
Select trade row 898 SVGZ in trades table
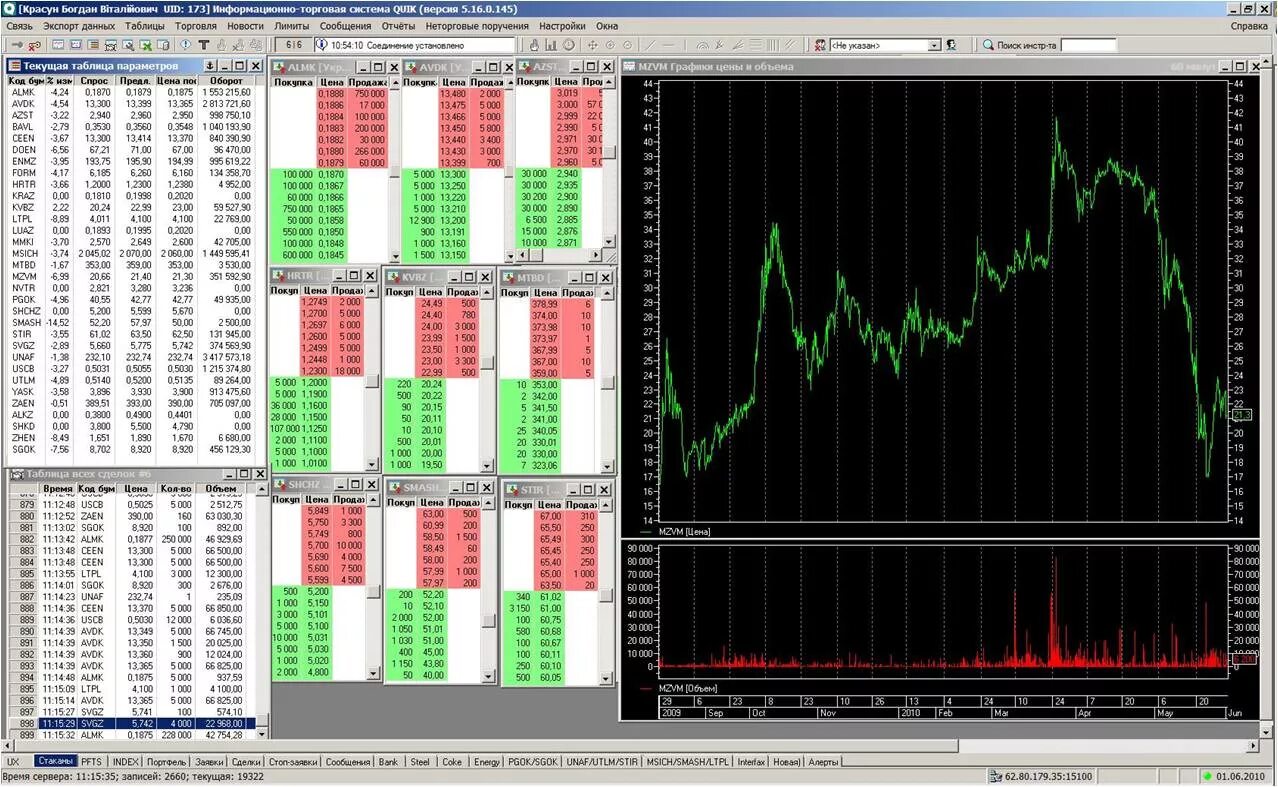(131, 723)
